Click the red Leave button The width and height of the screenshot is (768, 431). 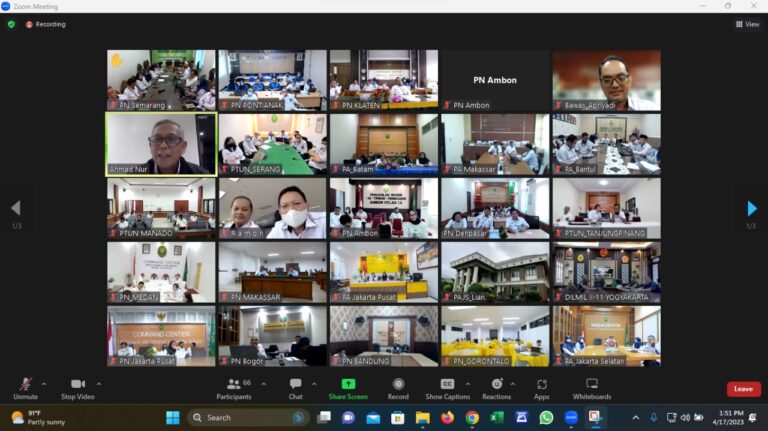point(743,389)
